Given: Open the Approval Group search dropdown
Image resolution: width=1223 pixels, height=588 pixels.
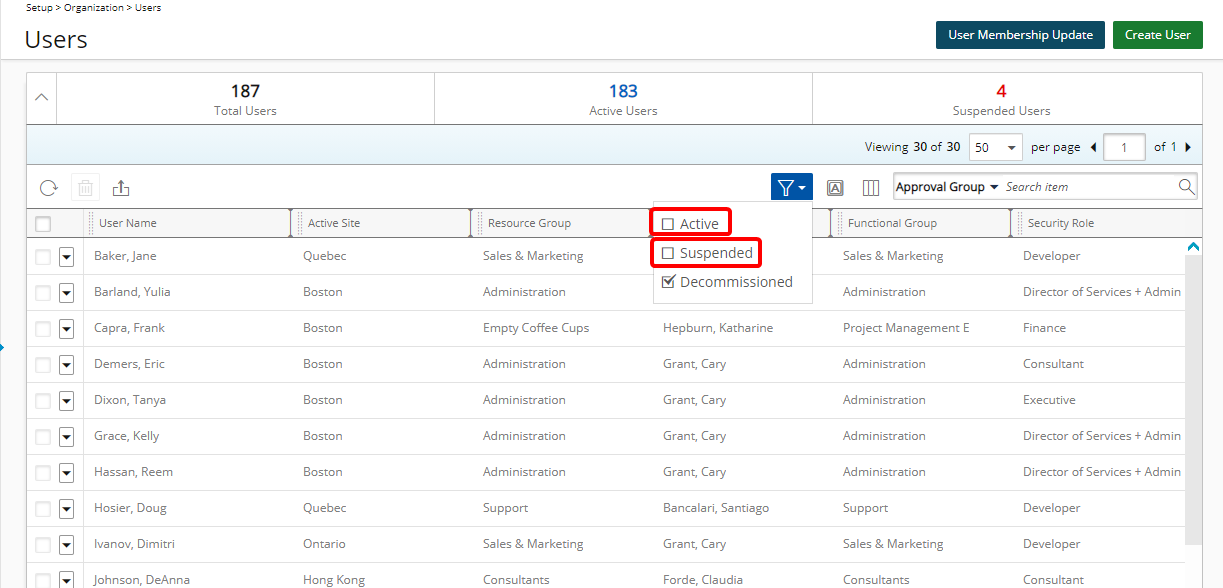Looking at the screenshot, I should 947,187.
